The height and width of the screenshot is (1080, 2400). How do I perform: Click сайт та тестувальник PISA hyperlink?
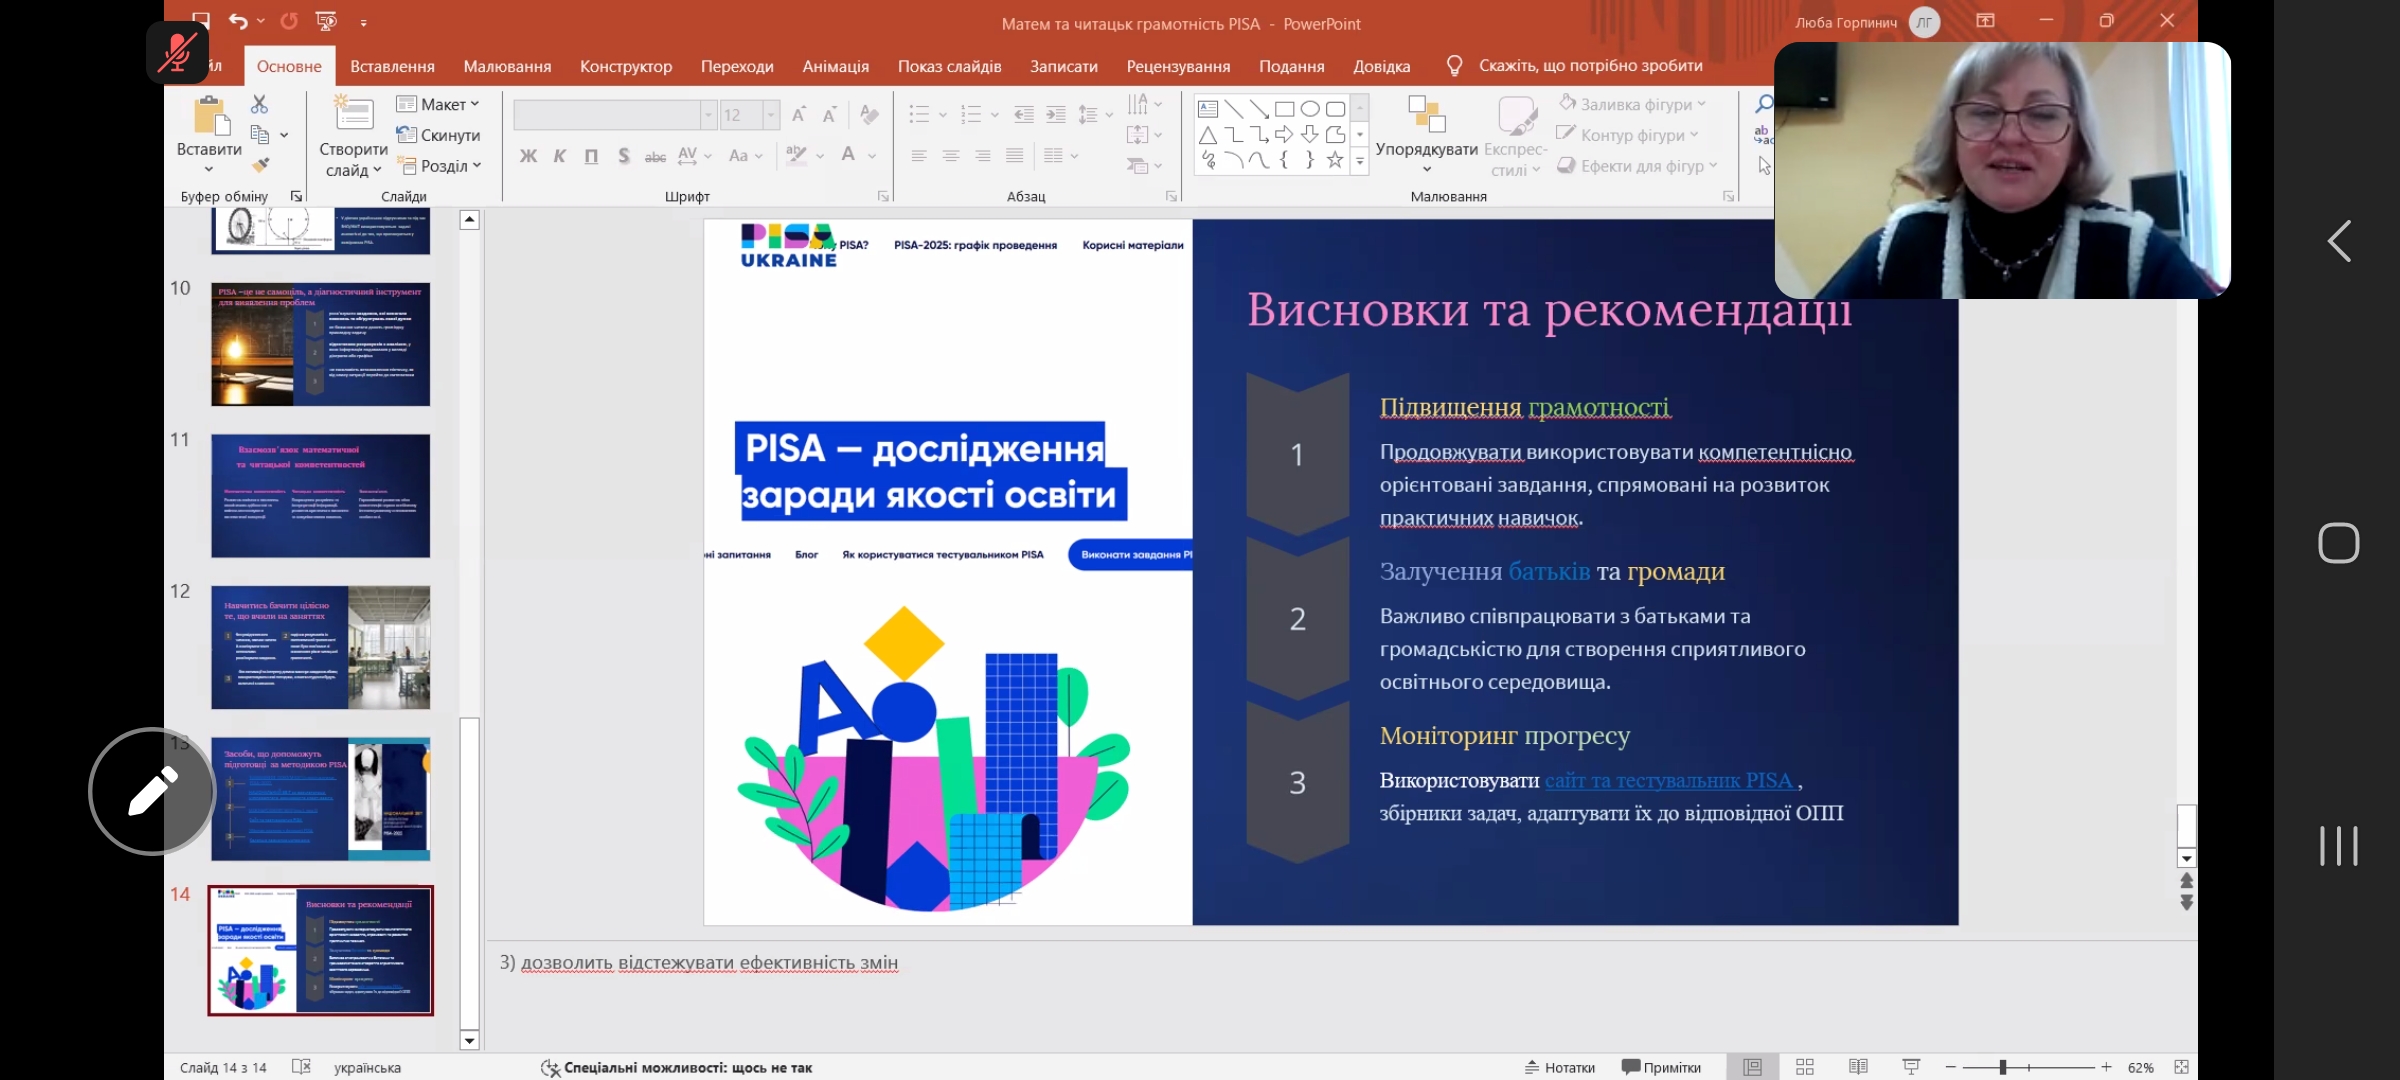click(1669, 780)
